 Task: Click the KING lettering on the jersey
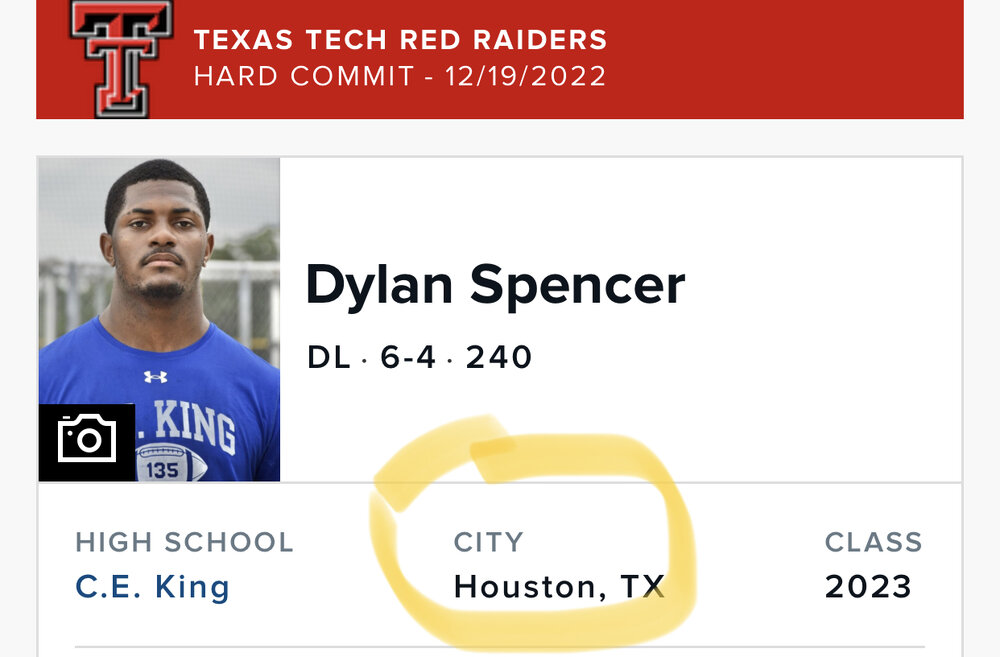[x=200, y=425]
